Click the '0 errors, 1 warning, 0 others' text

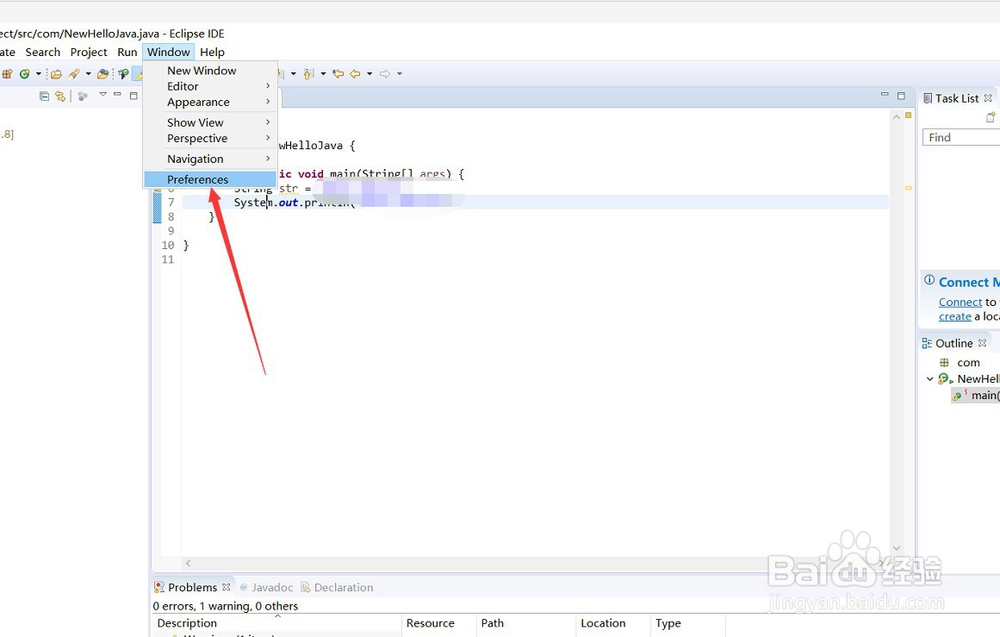coord(225,606)
